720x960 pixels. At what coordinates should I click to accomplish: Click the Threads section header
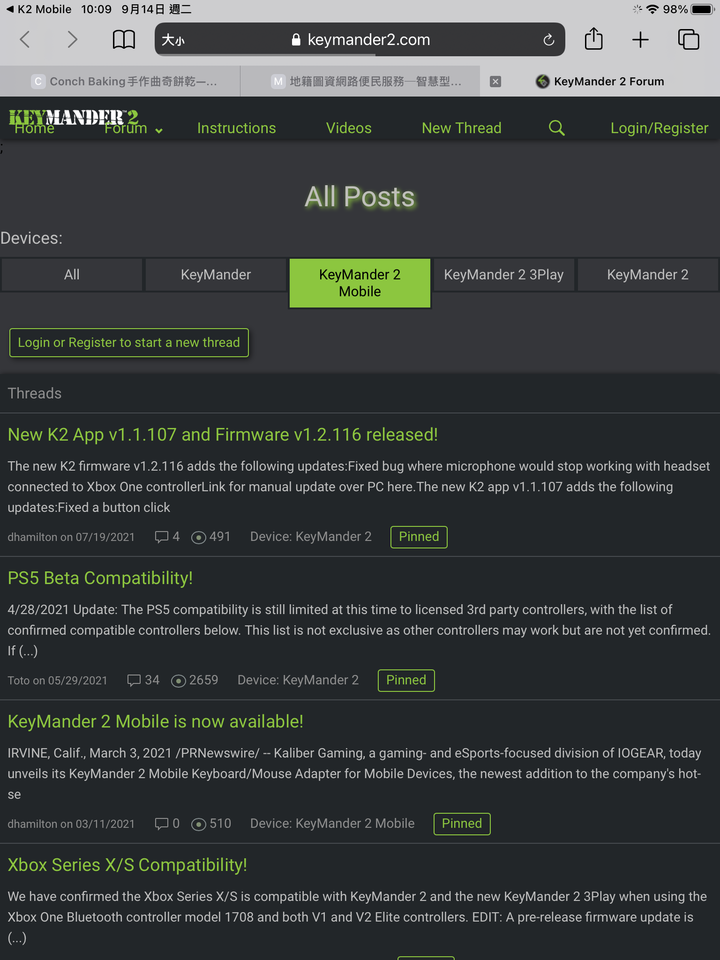coord(35,393)
